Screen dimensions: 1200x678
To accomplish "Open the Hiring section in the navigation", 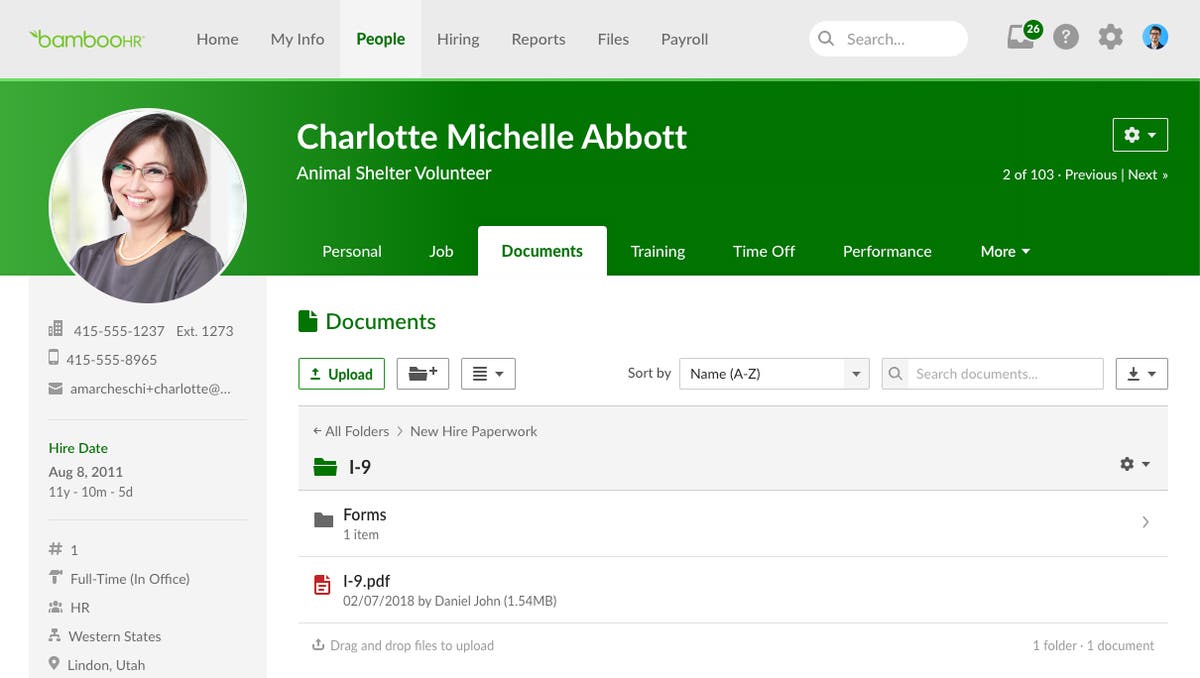I will [x=458, y=39].
